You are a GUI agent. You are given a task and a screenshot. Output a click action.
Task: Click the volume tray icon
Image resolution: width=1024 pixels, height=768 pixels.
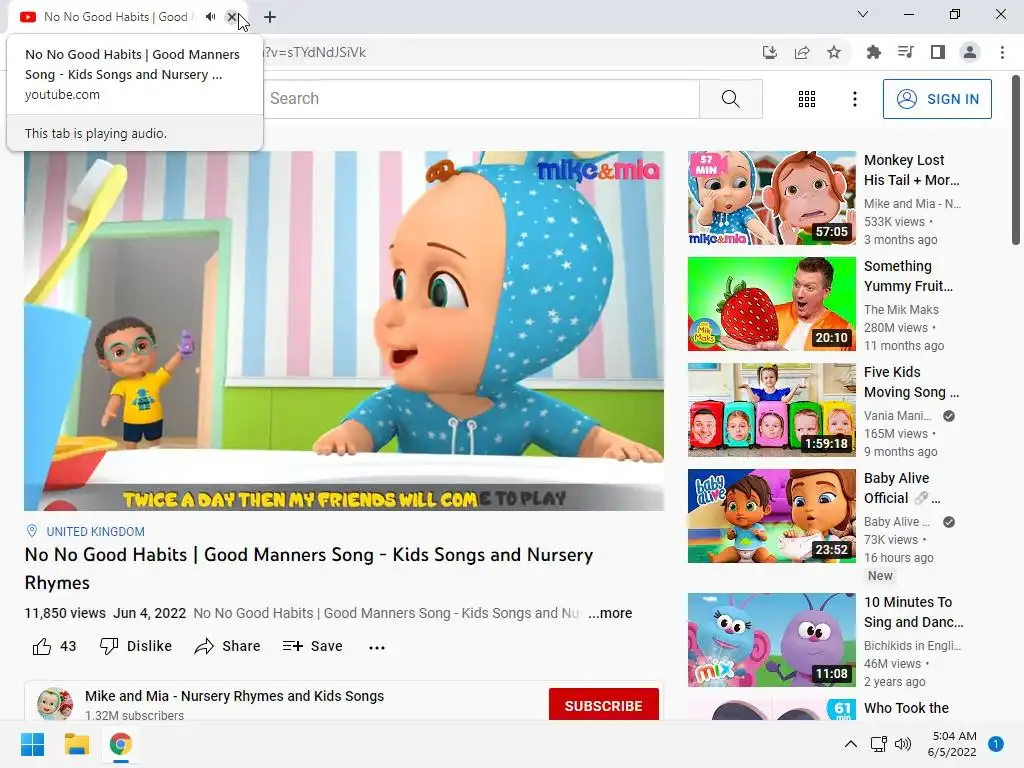(x=903, y=744)
